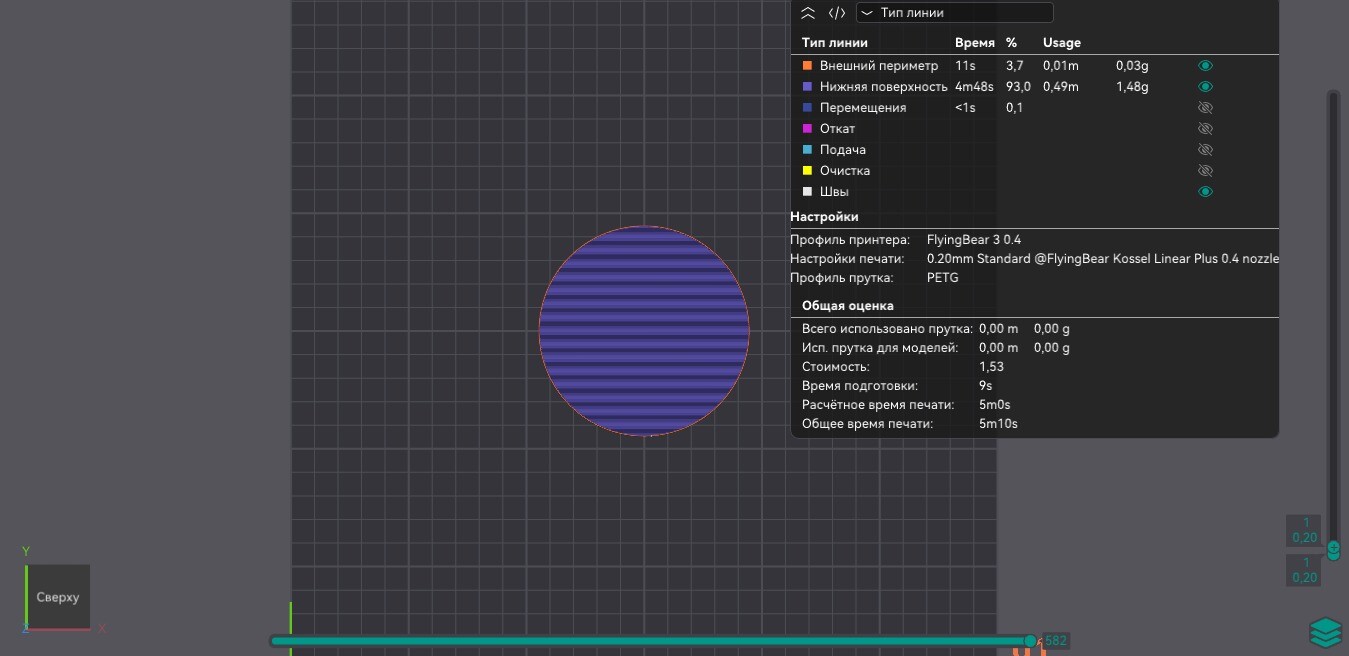Show Перемещения moves via crossed eye icon

[1205, 108]
